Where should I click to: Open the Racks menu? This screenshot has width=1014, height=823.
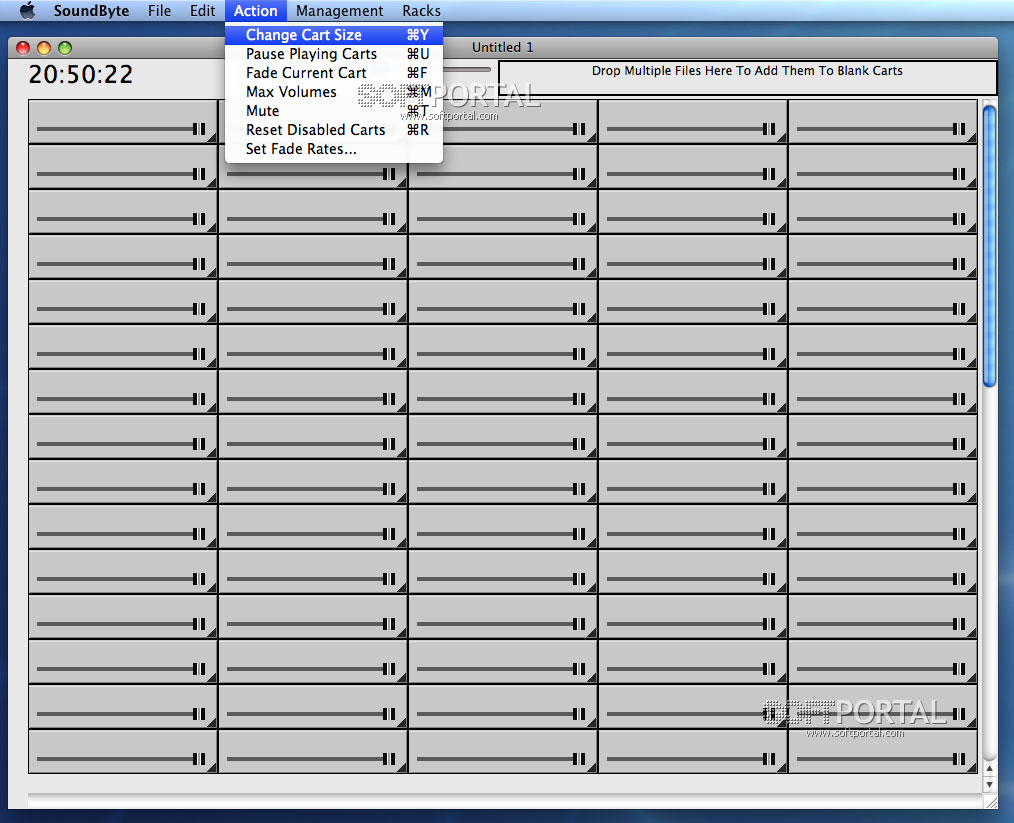[422, 11]
